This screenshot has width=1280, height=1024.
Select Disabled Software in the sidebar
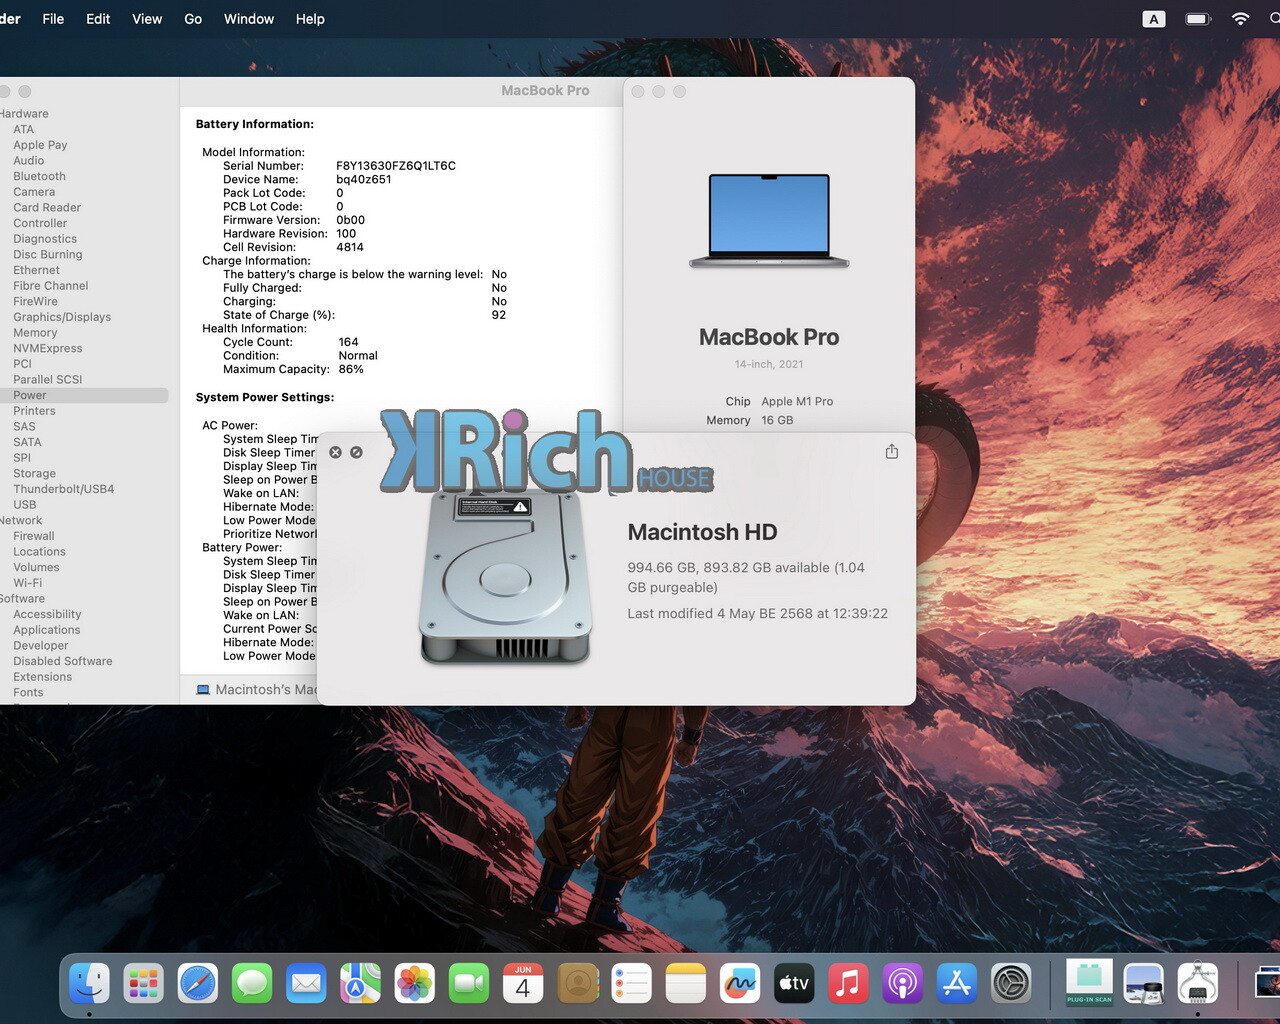63,660
